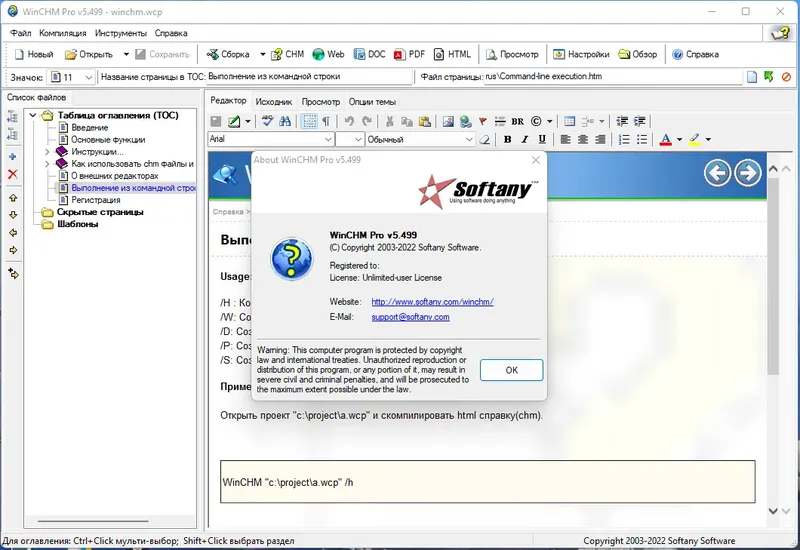Apply the yellow highlight color
This screenshot has width=800, height=550.
pos(694,139)
